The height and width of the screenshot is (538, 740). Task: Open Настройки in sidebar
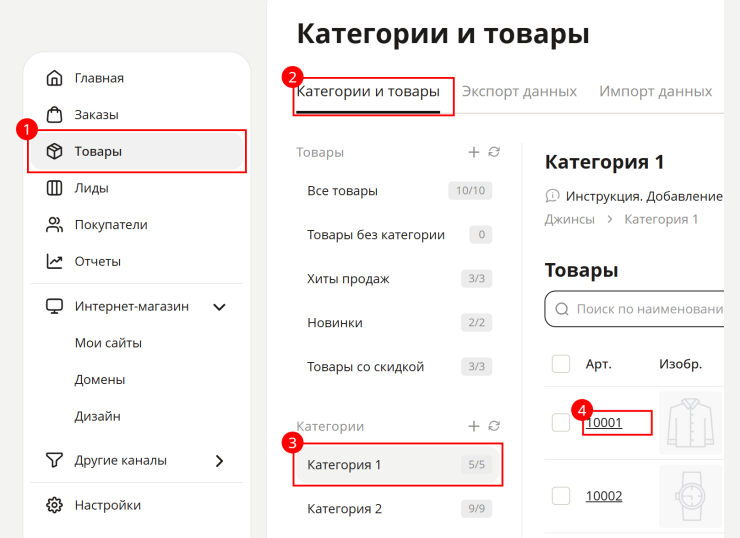tap(137, 505)
